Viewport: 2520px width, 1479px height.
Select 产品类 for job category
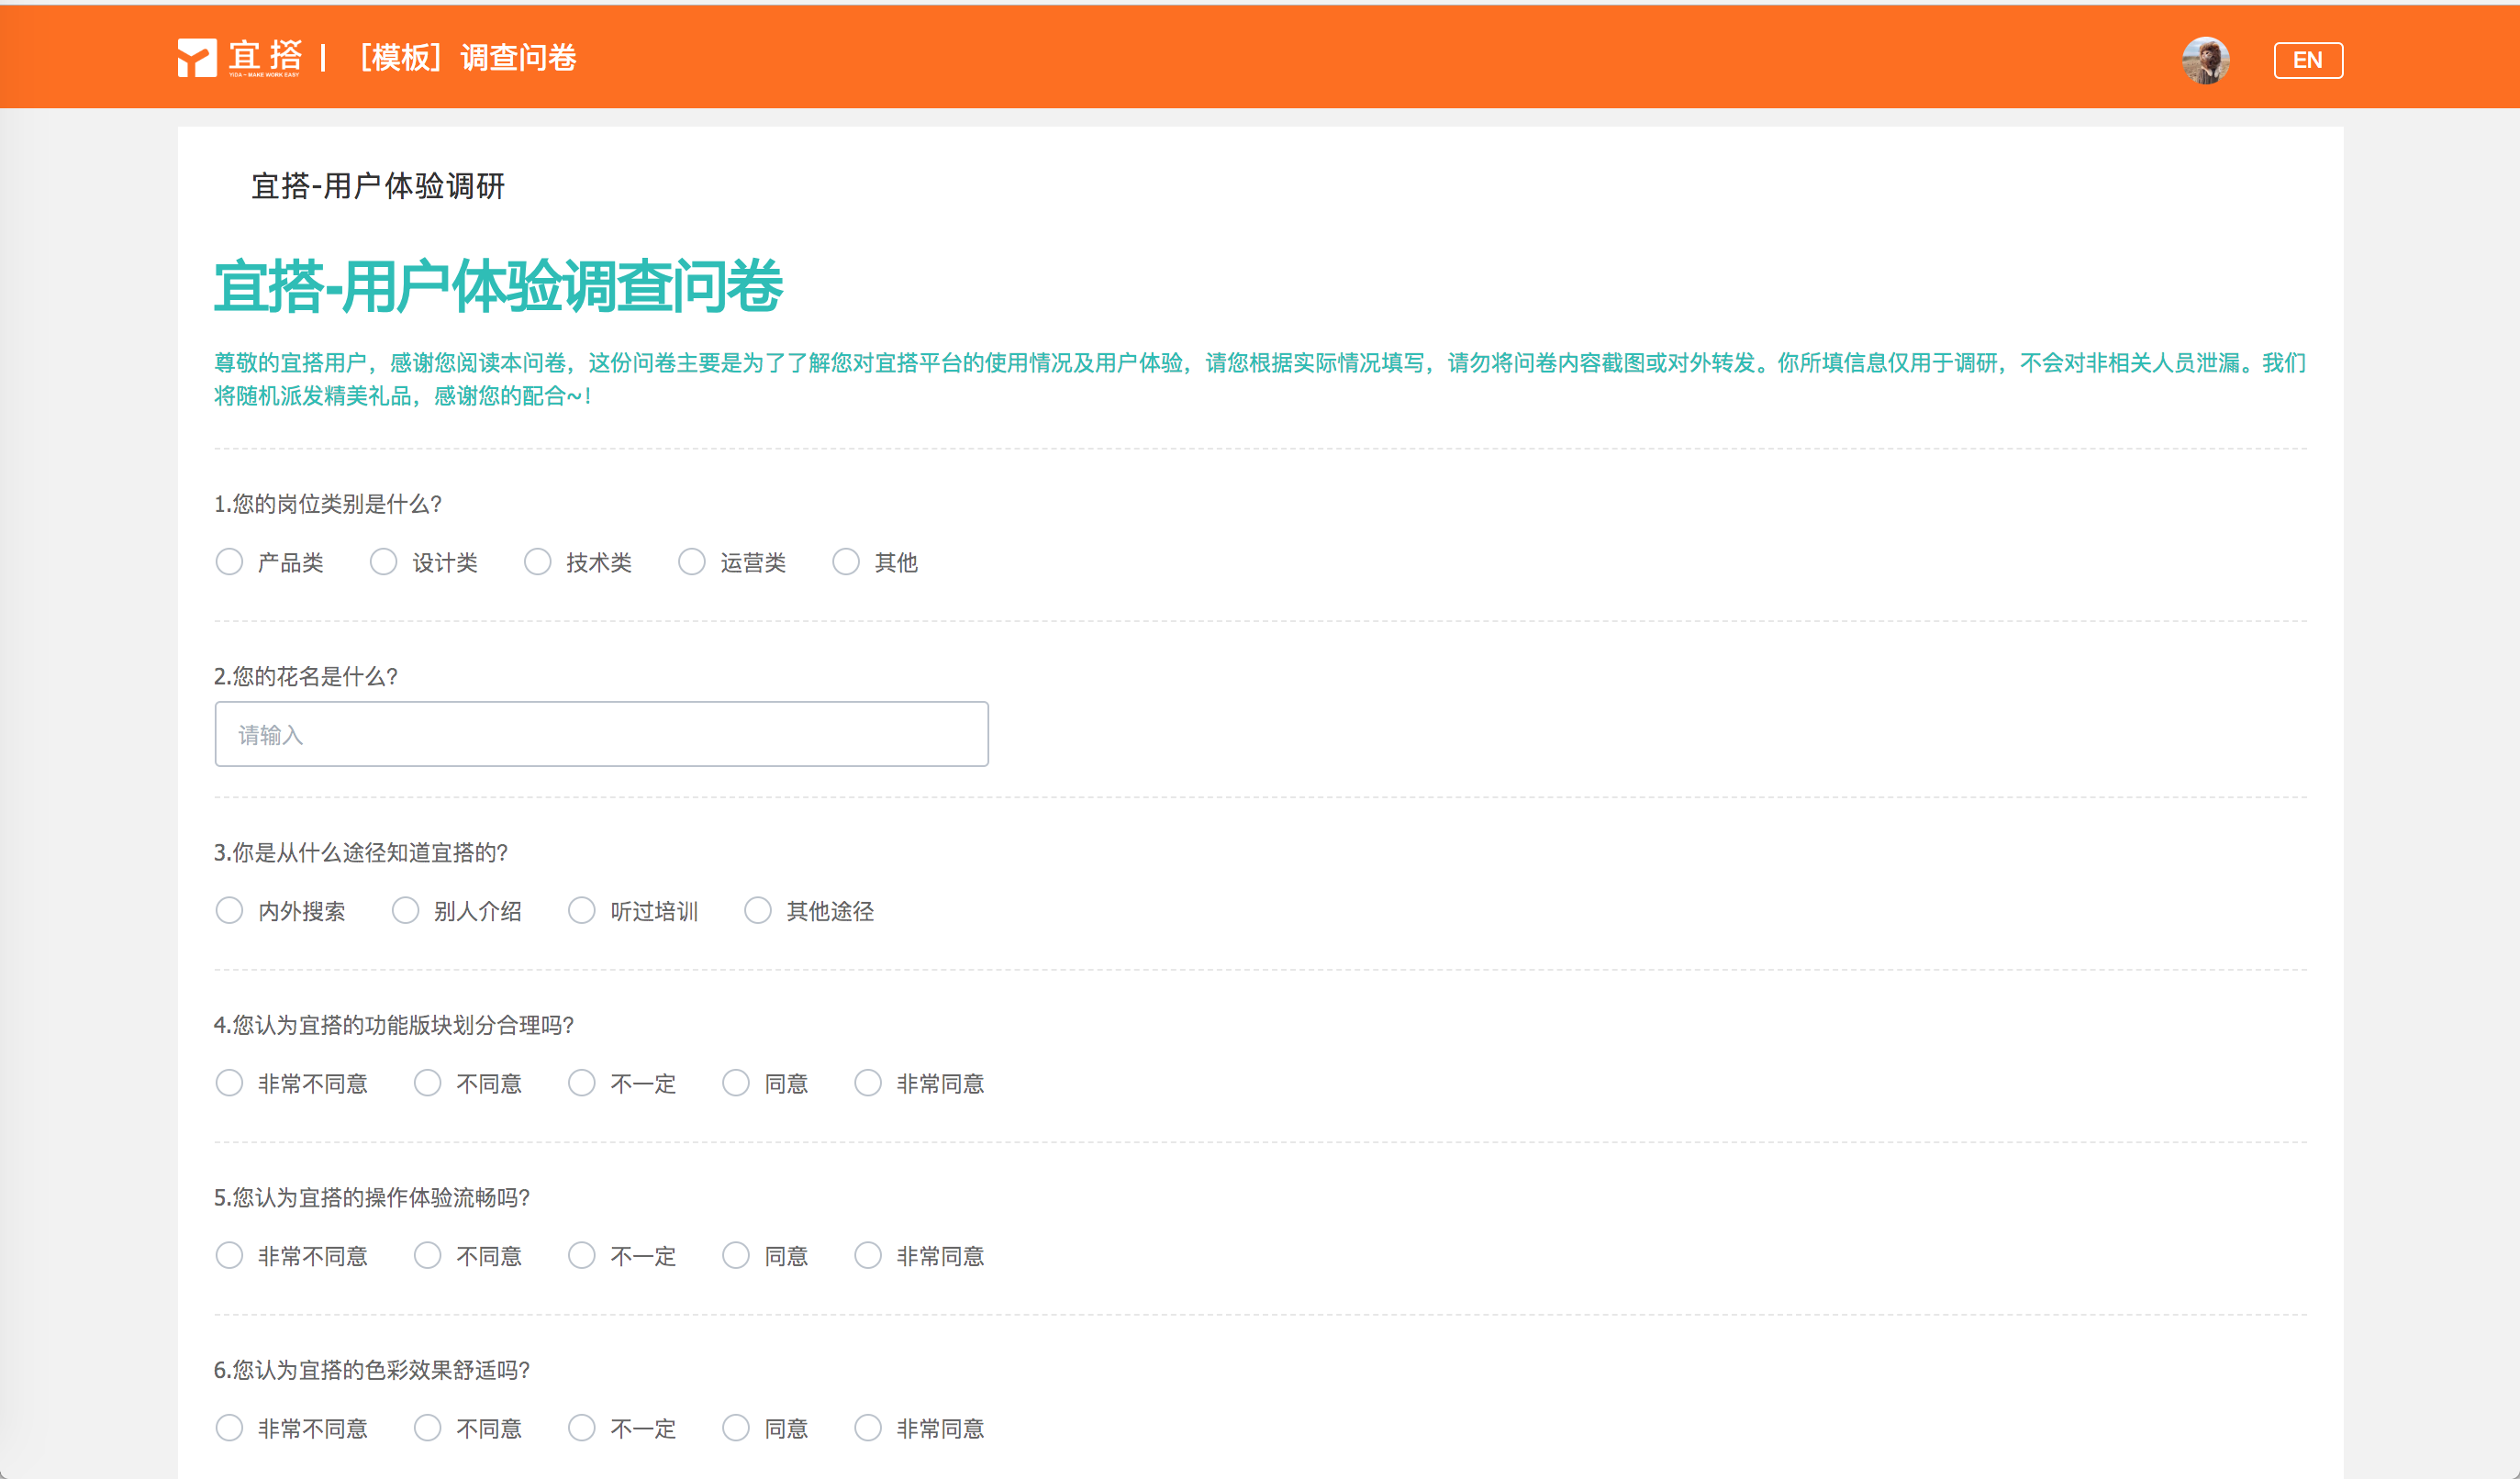pos(230,562)
